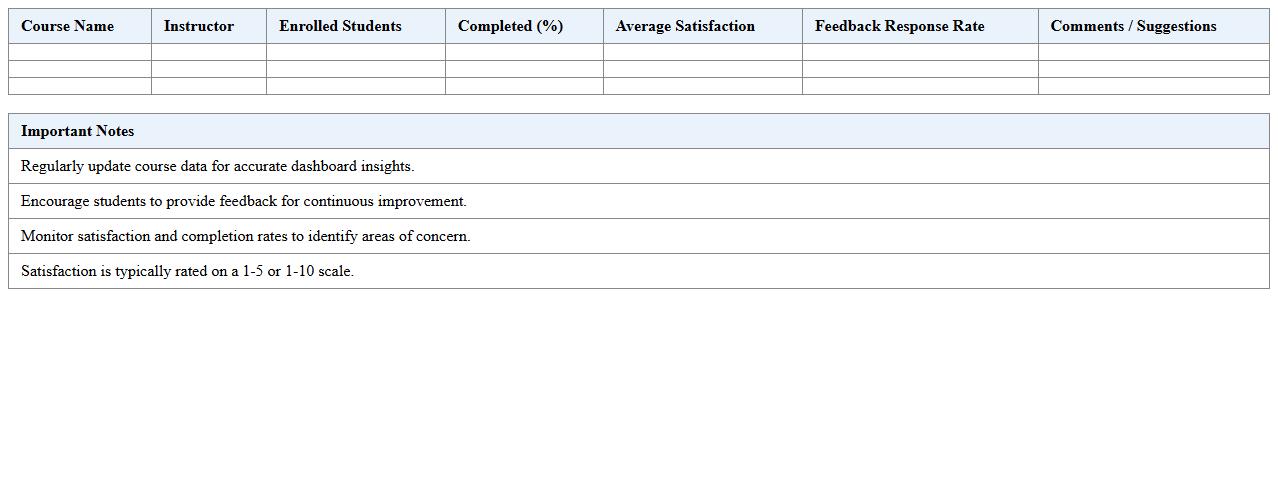Viewport: 1278px width, 501px height.
Task: Select the Completed (%) column header
Action: [510, 26]
